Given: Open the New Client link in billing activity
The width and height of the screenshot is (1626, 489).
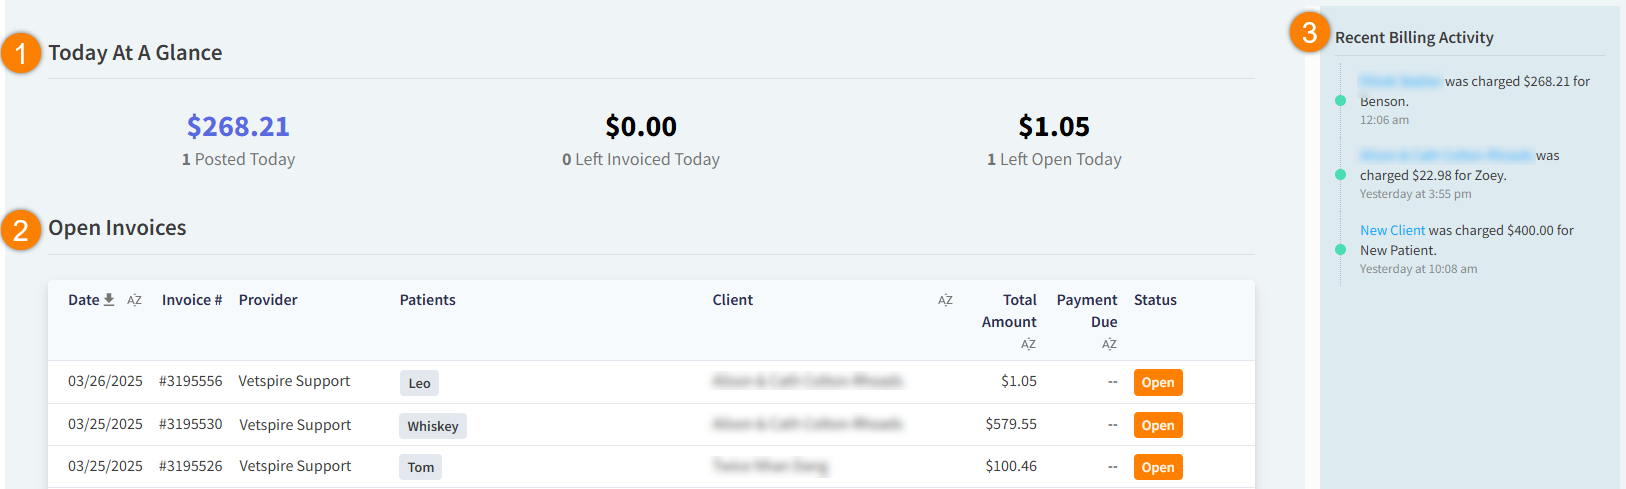Looking at the screenshot, I should (x=1392, y=230).
